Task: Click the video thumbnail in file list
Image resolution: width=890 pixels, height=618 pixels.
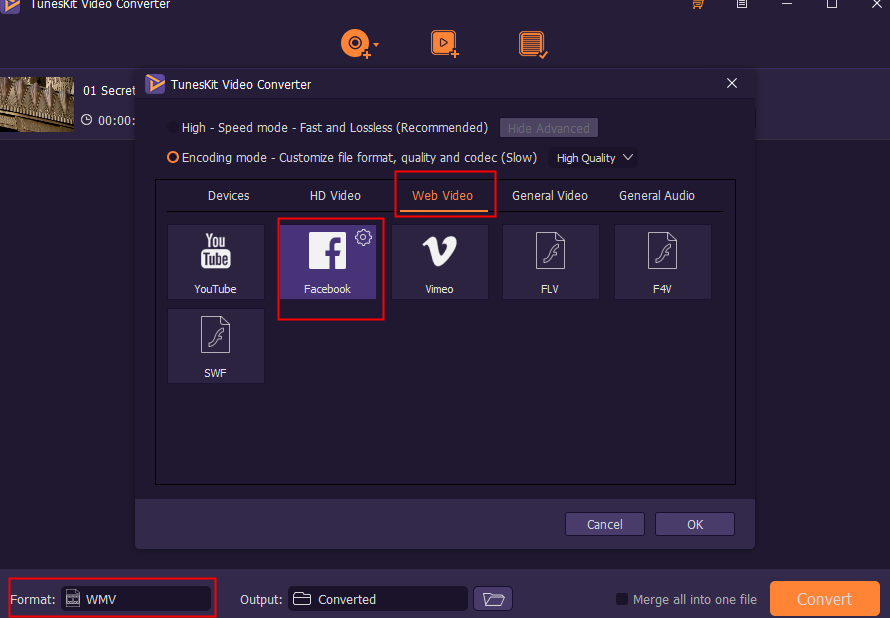Action: (x=37, y=104)
